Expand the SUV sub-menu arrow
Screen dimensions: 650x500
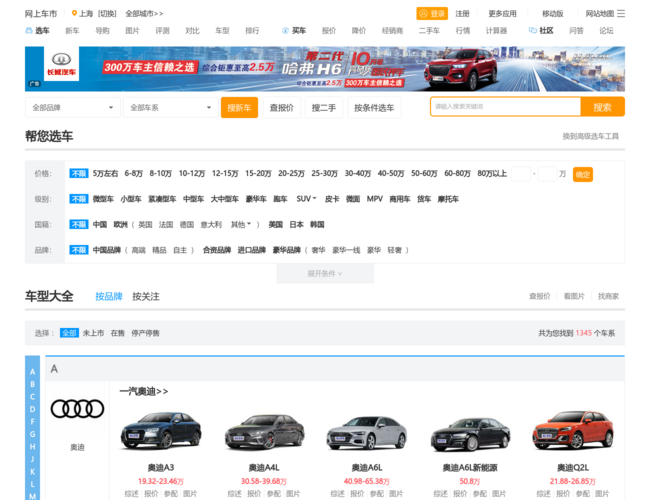pyautogui.click(x=315, y=199)
